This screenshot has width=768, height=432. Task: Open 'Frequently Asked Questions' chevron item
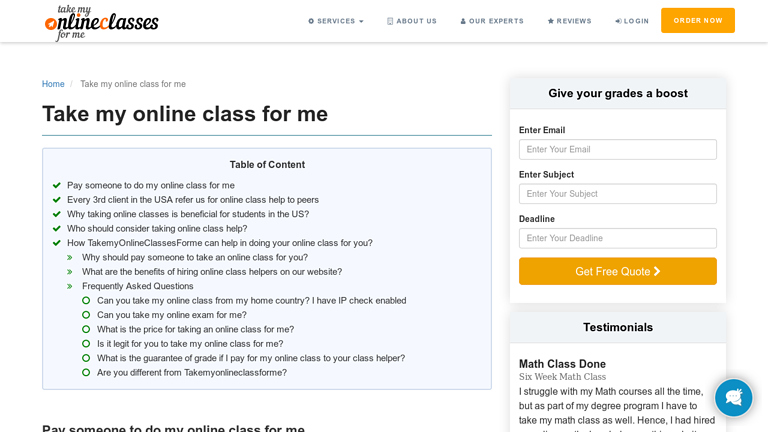coord(70,286)
